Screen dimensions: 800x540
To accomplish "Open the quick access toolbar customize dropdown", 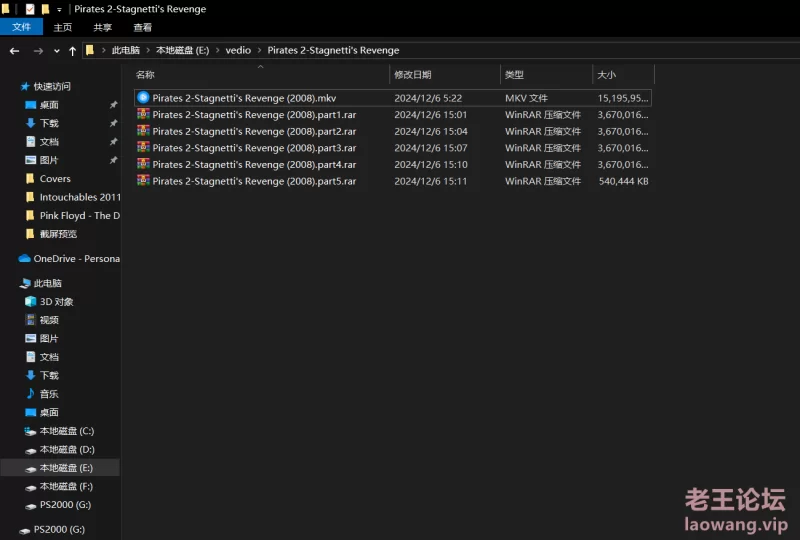I will tap(59, 9).
